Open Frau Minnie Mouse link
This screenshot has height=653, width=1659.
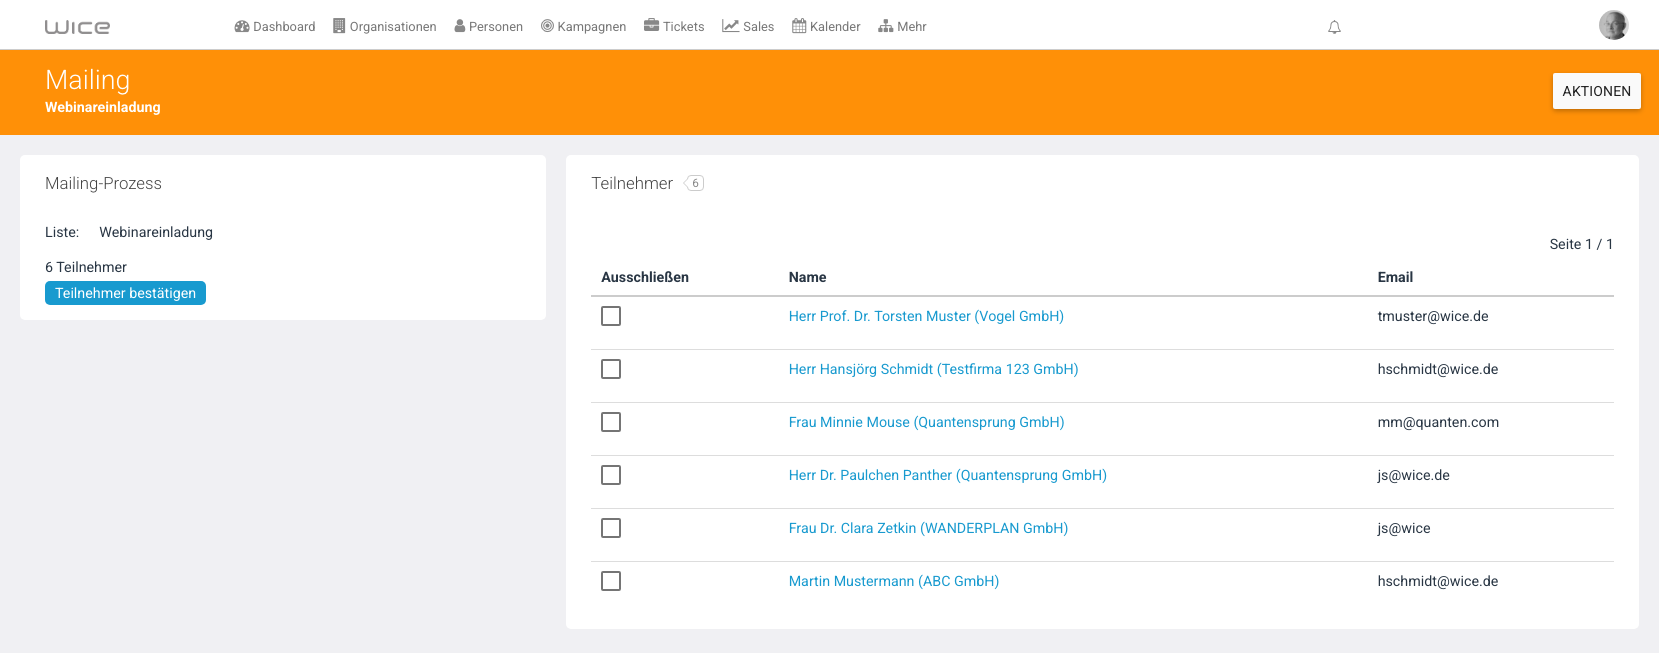[926, 422]
